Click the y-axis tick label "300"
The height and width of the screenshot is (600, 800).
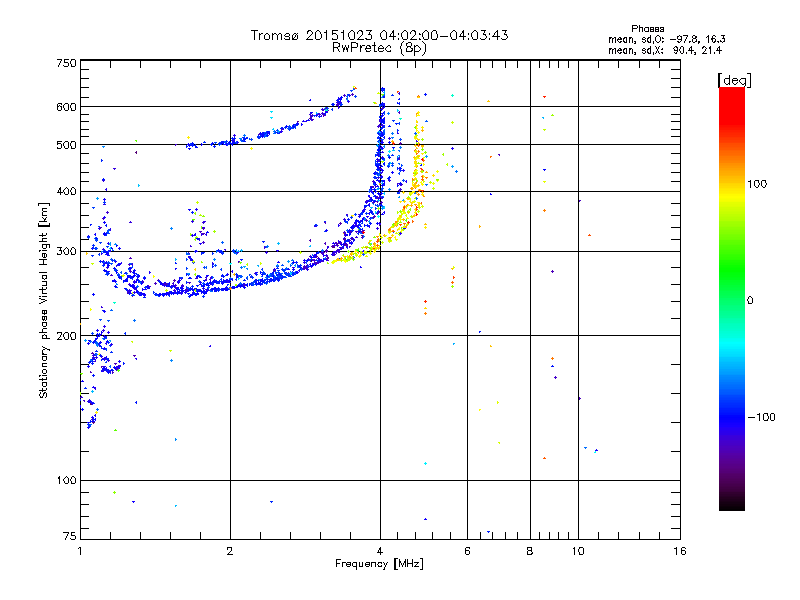[66, 252]
